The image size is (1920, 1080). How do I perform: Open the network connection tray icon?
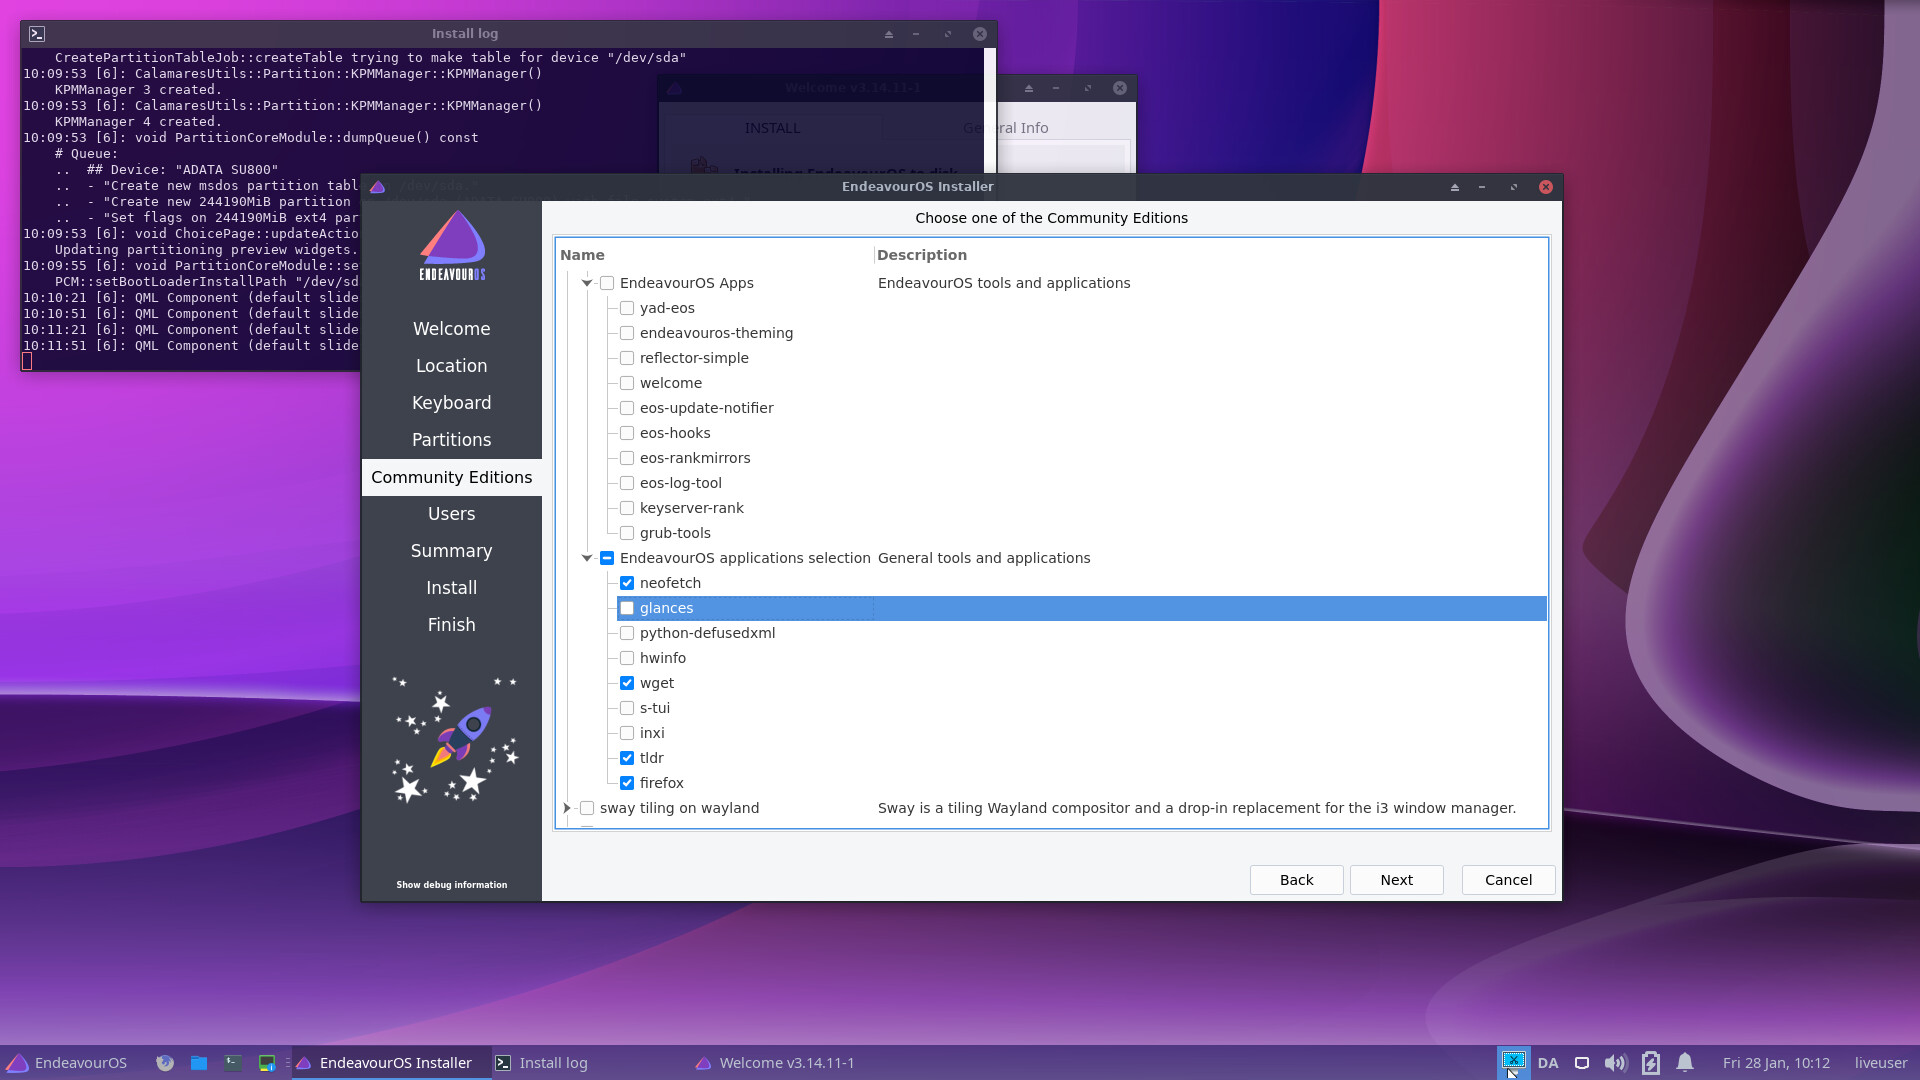pos(1582,1063)
